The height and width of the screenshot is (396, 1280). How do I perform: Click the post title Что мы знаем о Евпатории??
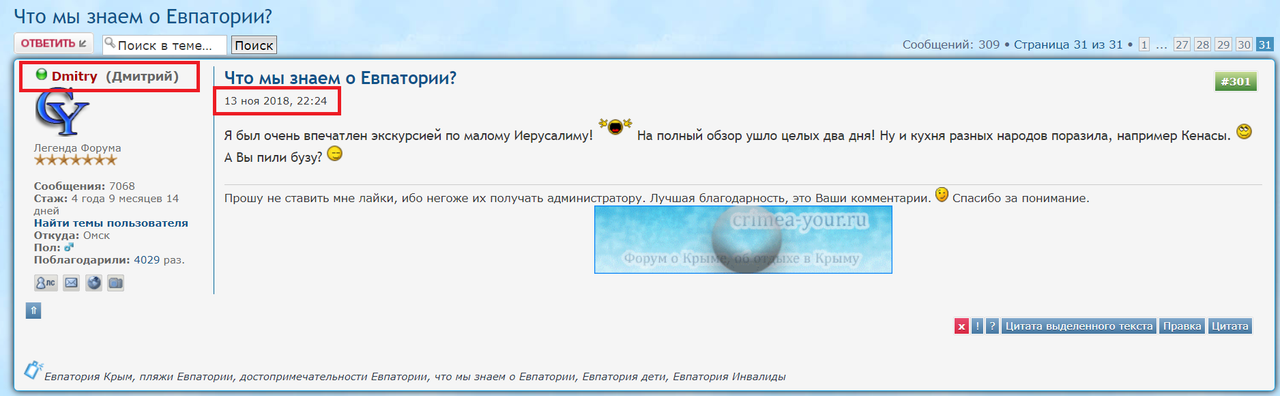click(340, 77)
